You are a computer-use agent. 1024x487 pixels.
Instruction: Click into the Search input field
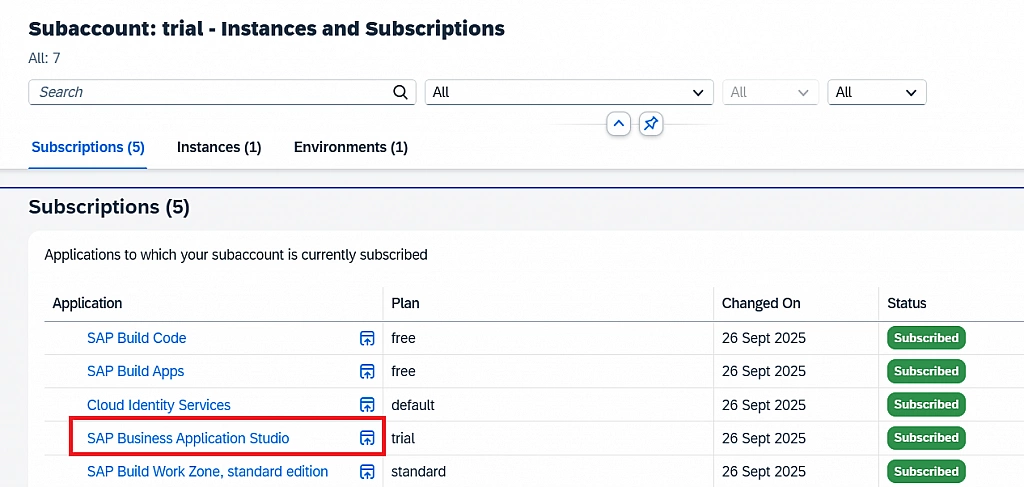[x=210, y=92]
